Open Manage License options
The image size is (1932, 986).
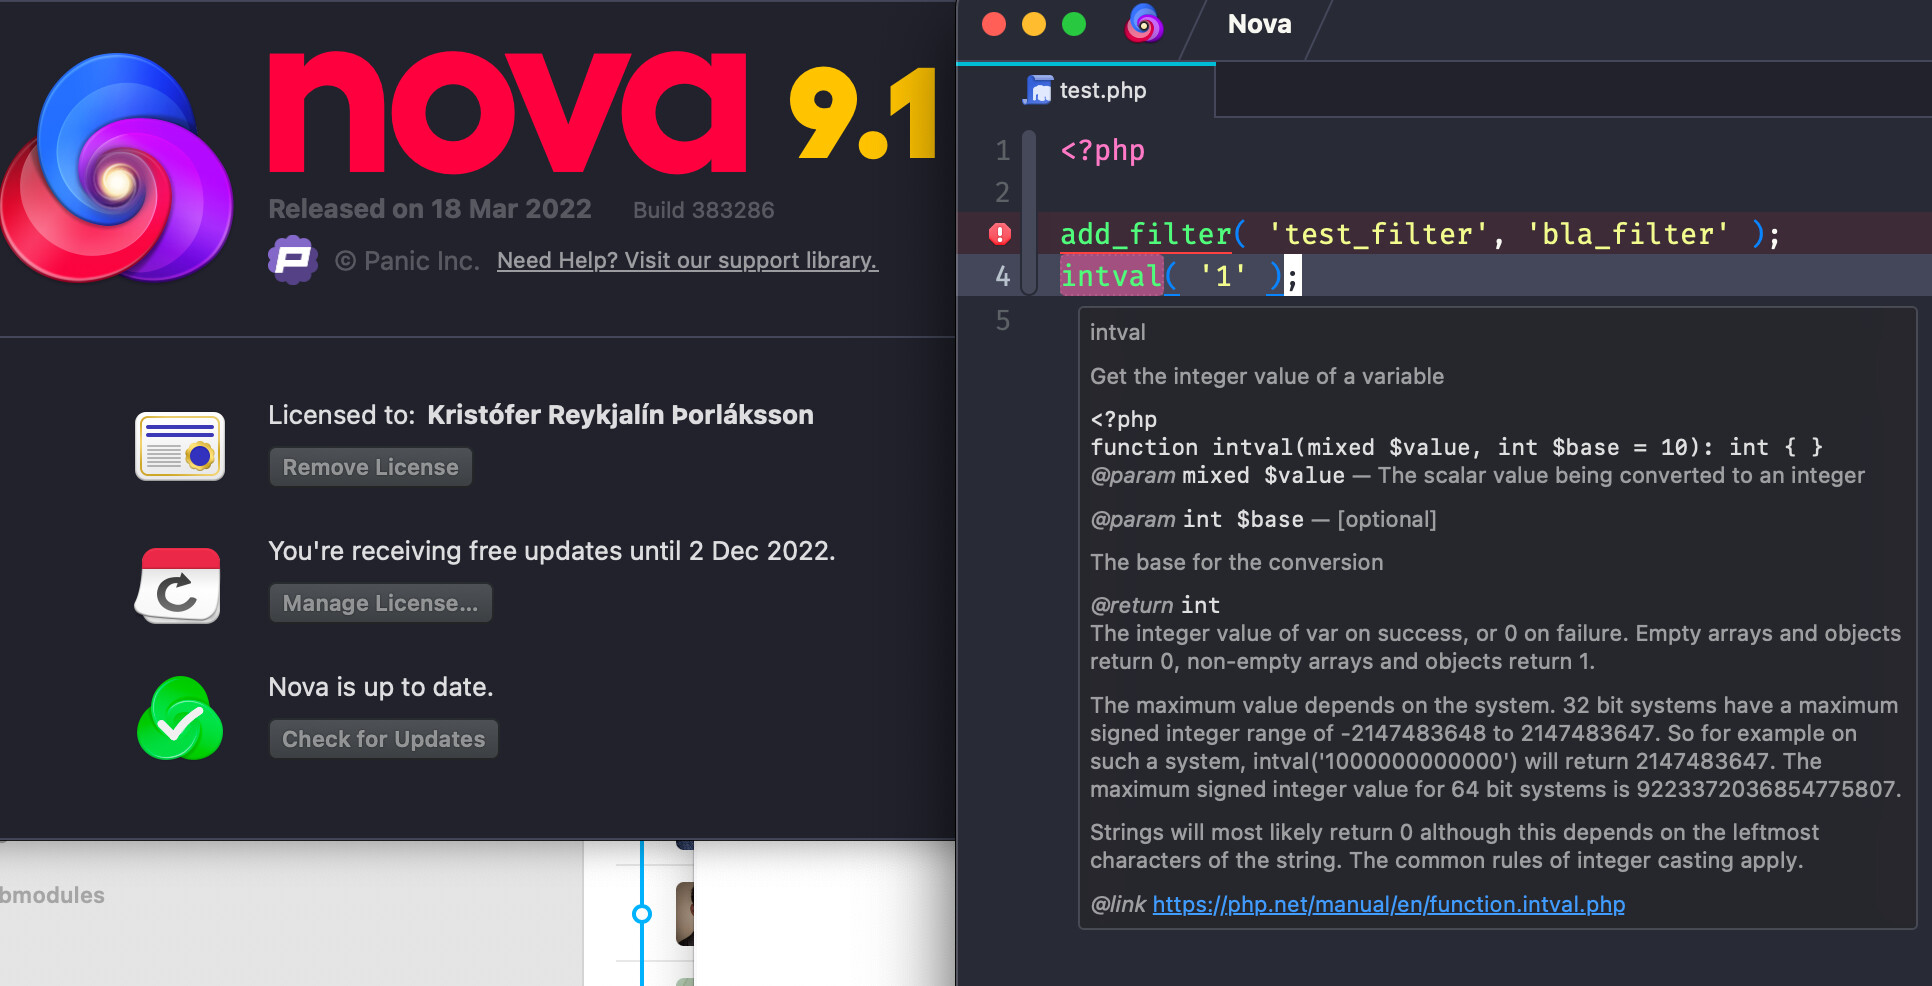(x=380, y=603)
